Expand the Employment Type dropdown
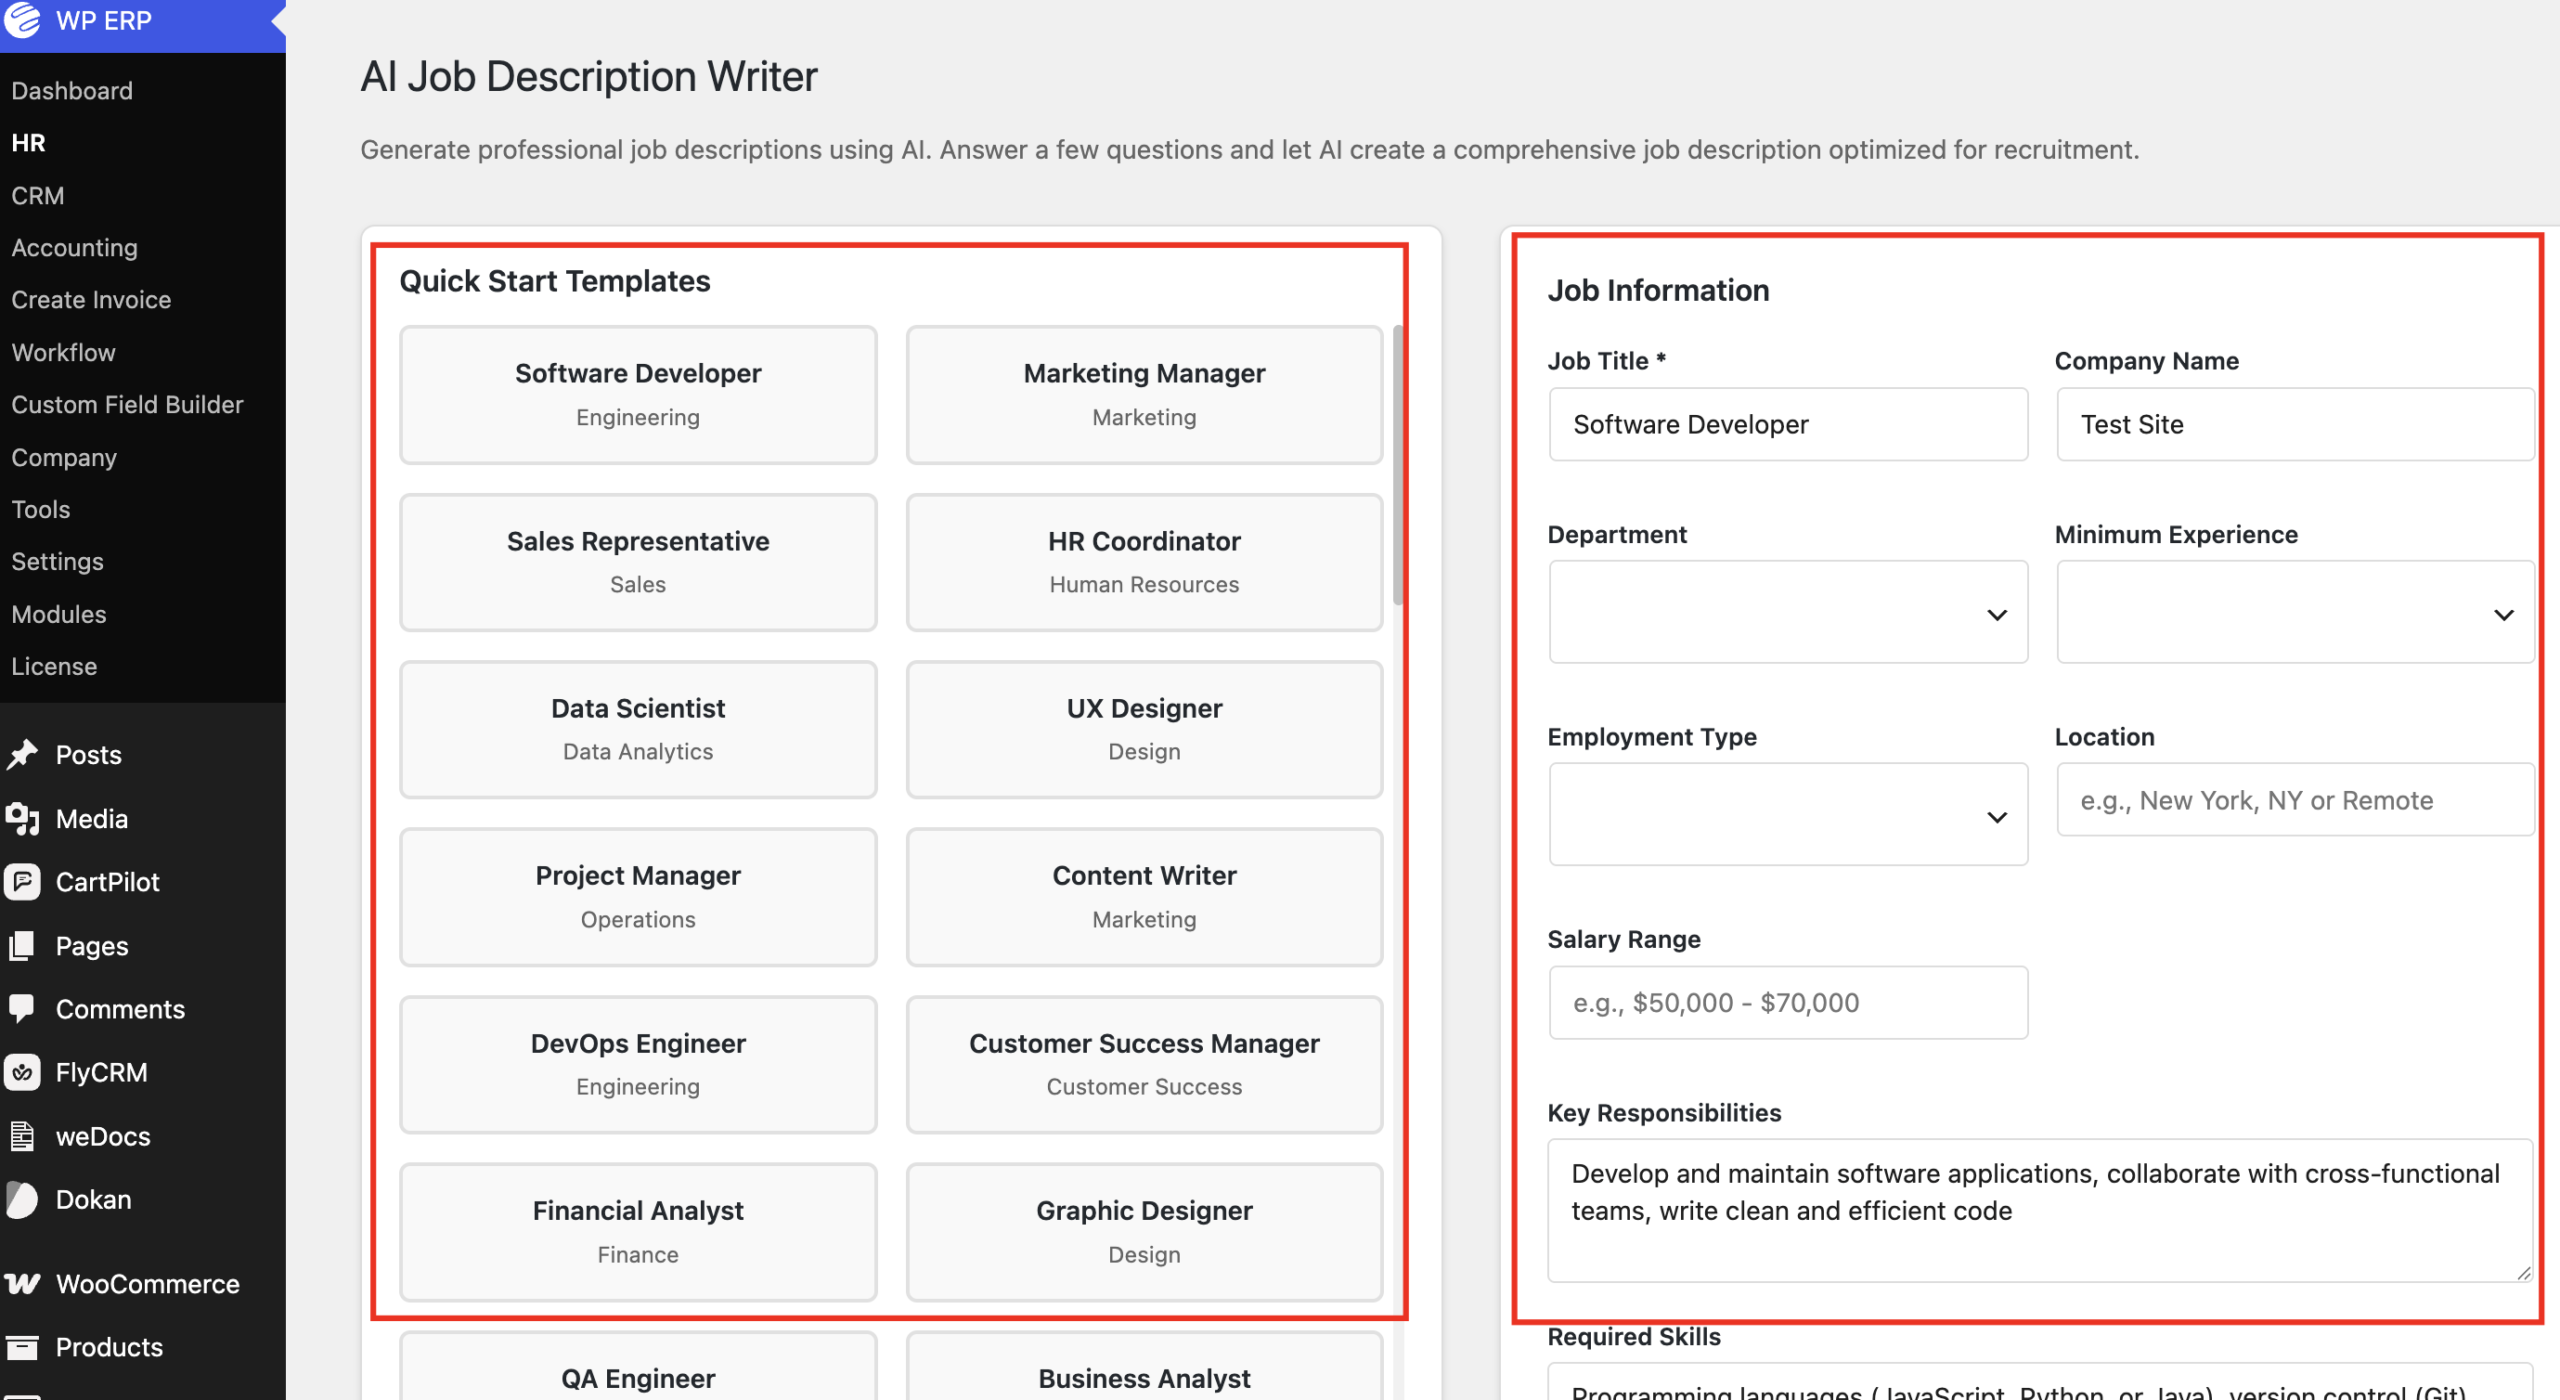This screenshot has height=1400, width=2560. point(1788,815)
